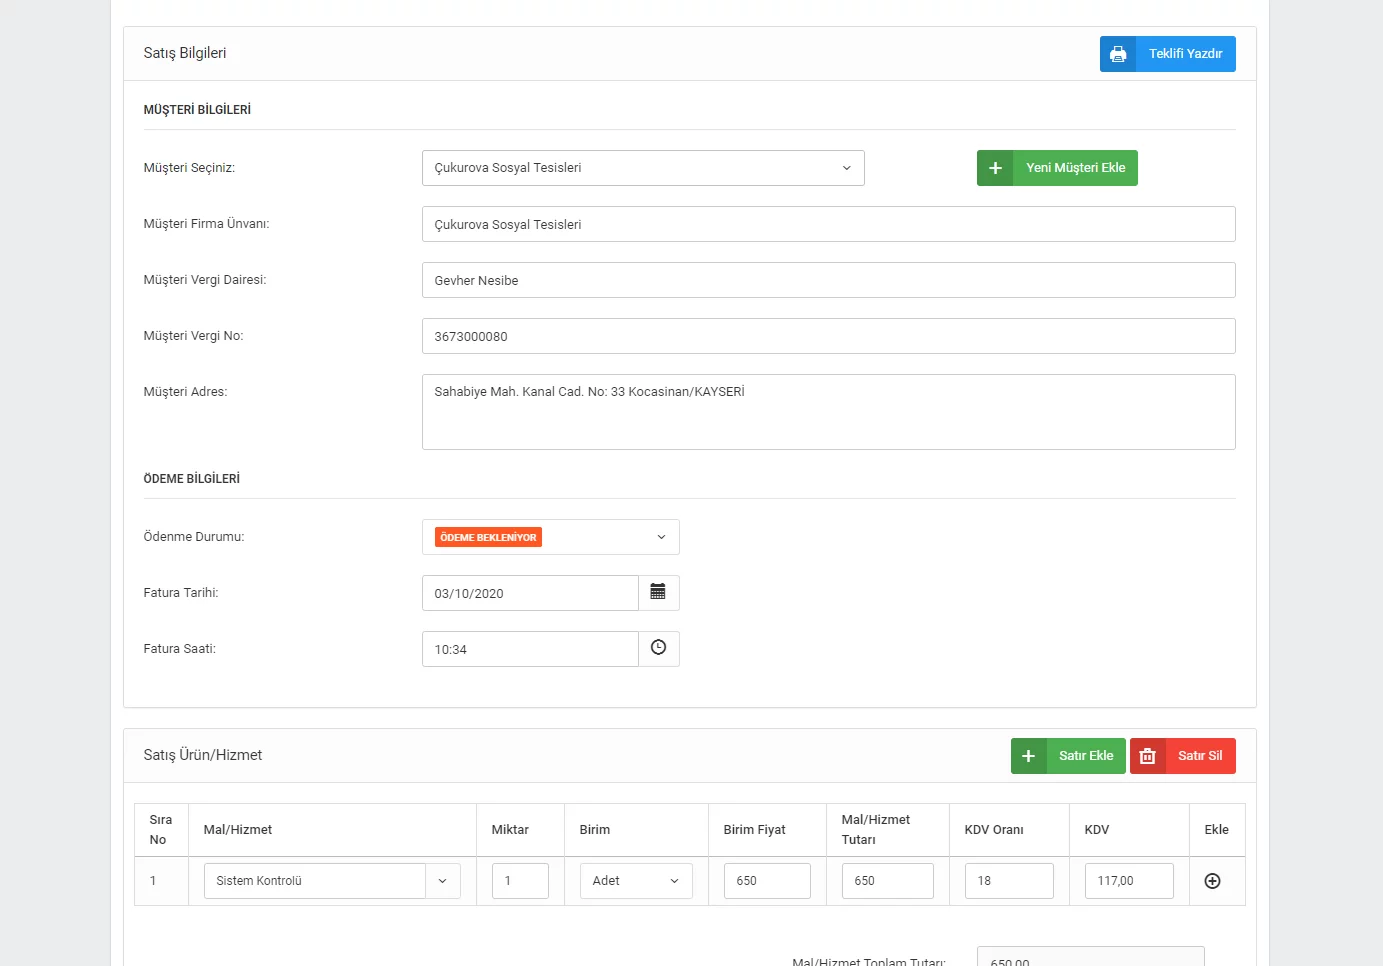The width and height of the screenshot is (1383, 966).
Task: Click the plus icon beside Yeni Müşteri Ekle
Action: click(x=995, y=168)
